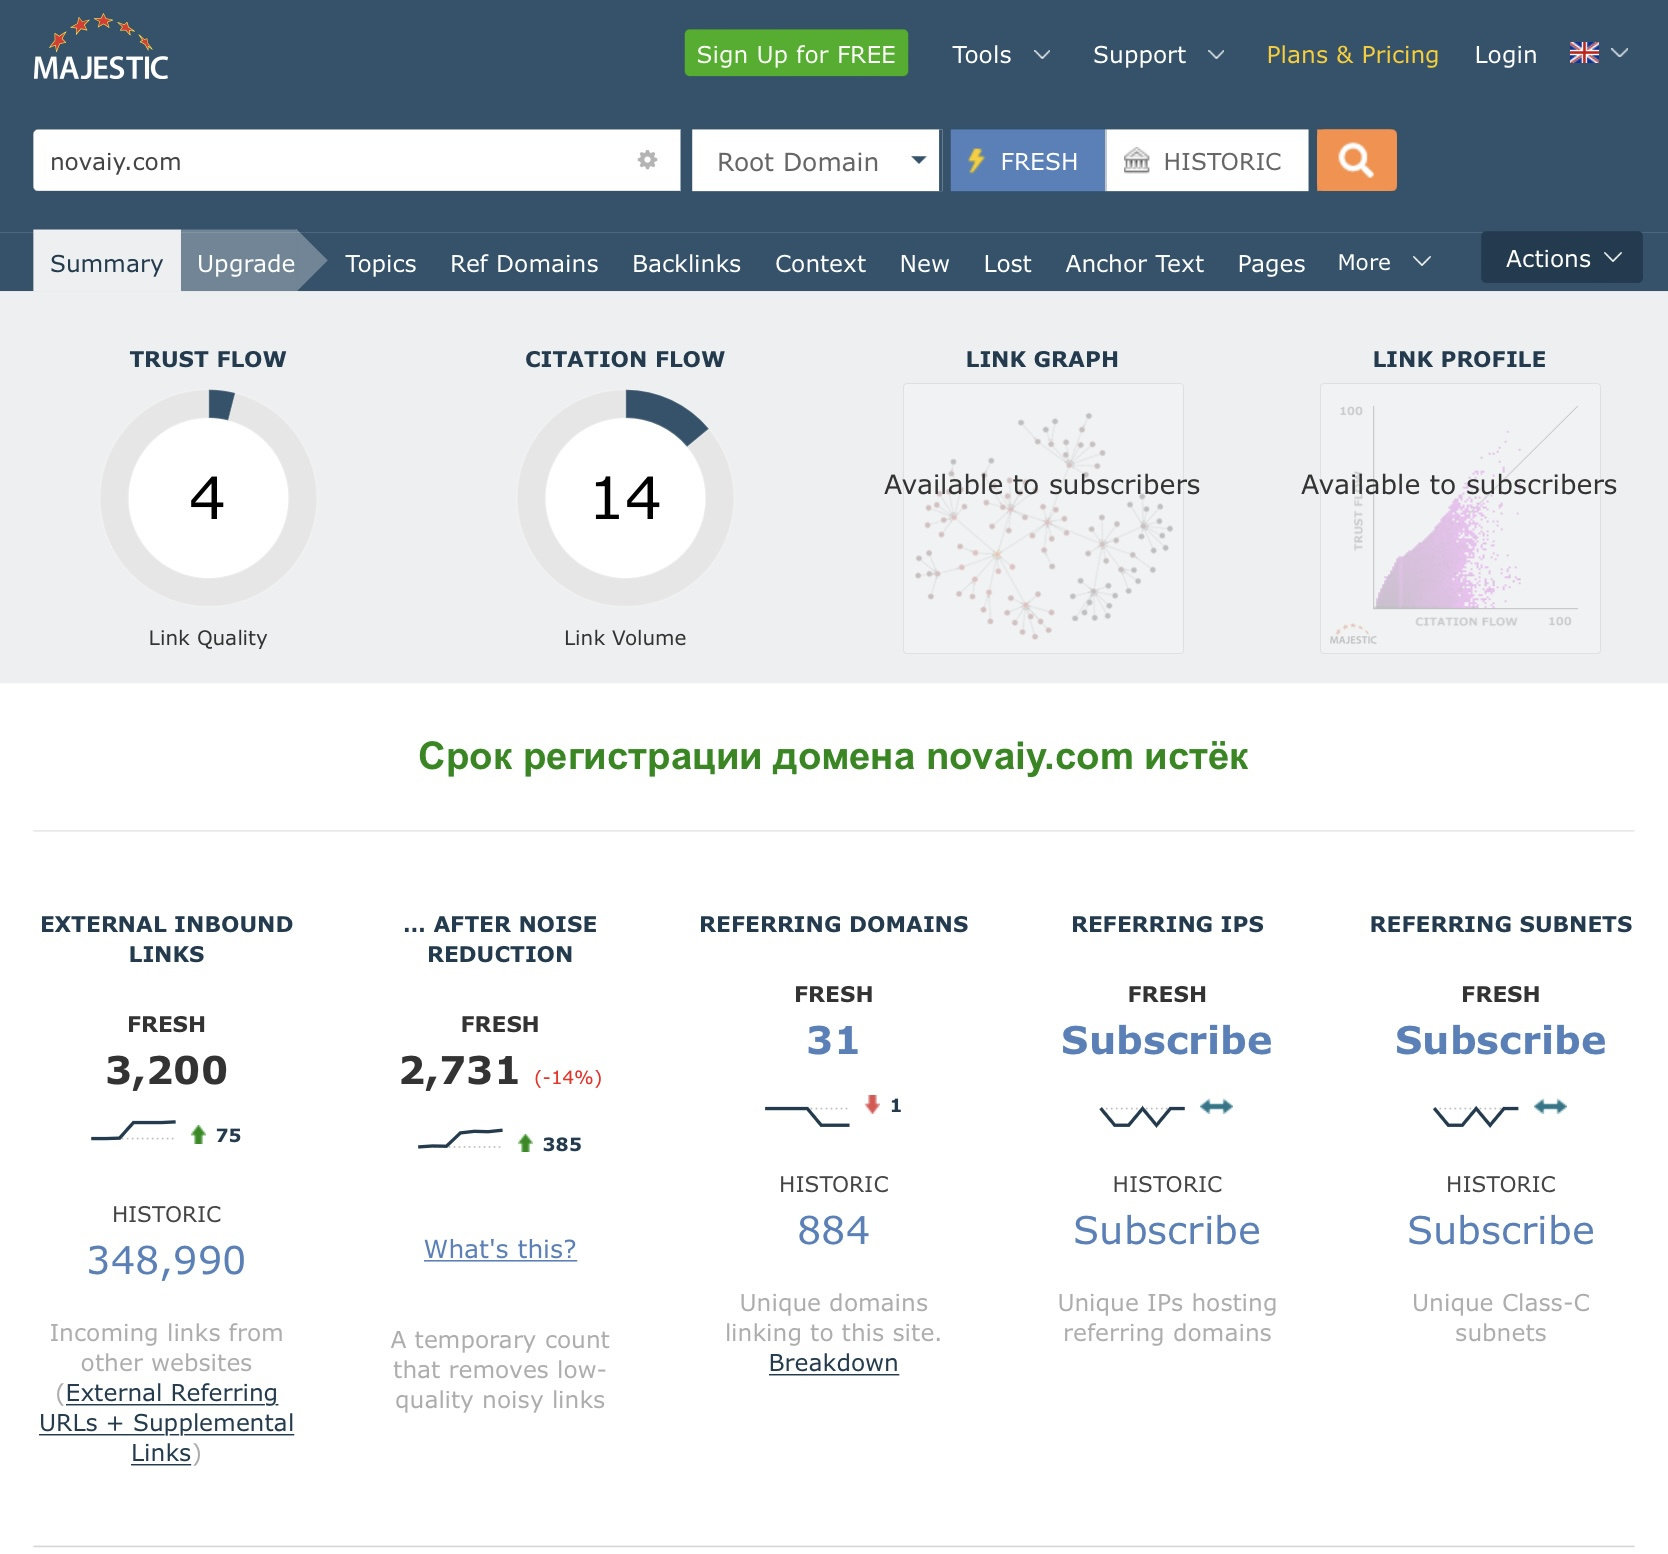Click historic external links count 348,990
This screenshot has width=1668, height=1554.
click(166, 1260)
